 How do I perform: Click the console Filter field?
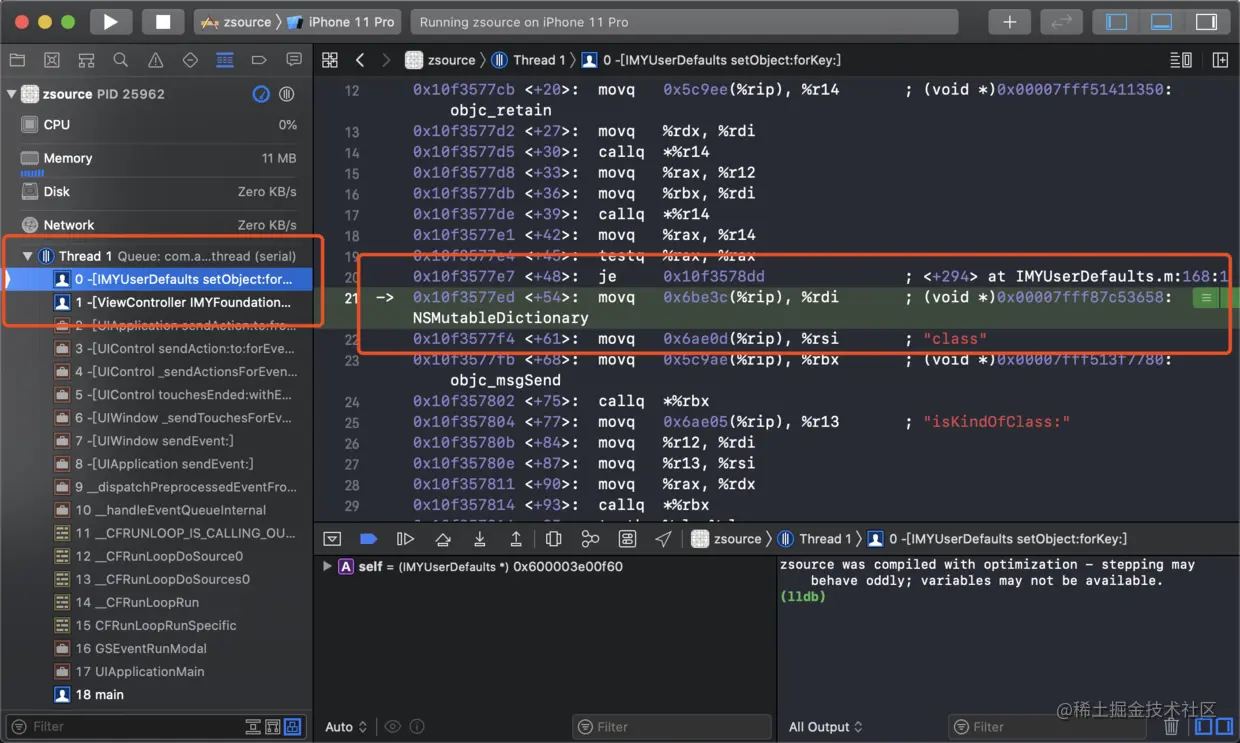point(1047,727)
